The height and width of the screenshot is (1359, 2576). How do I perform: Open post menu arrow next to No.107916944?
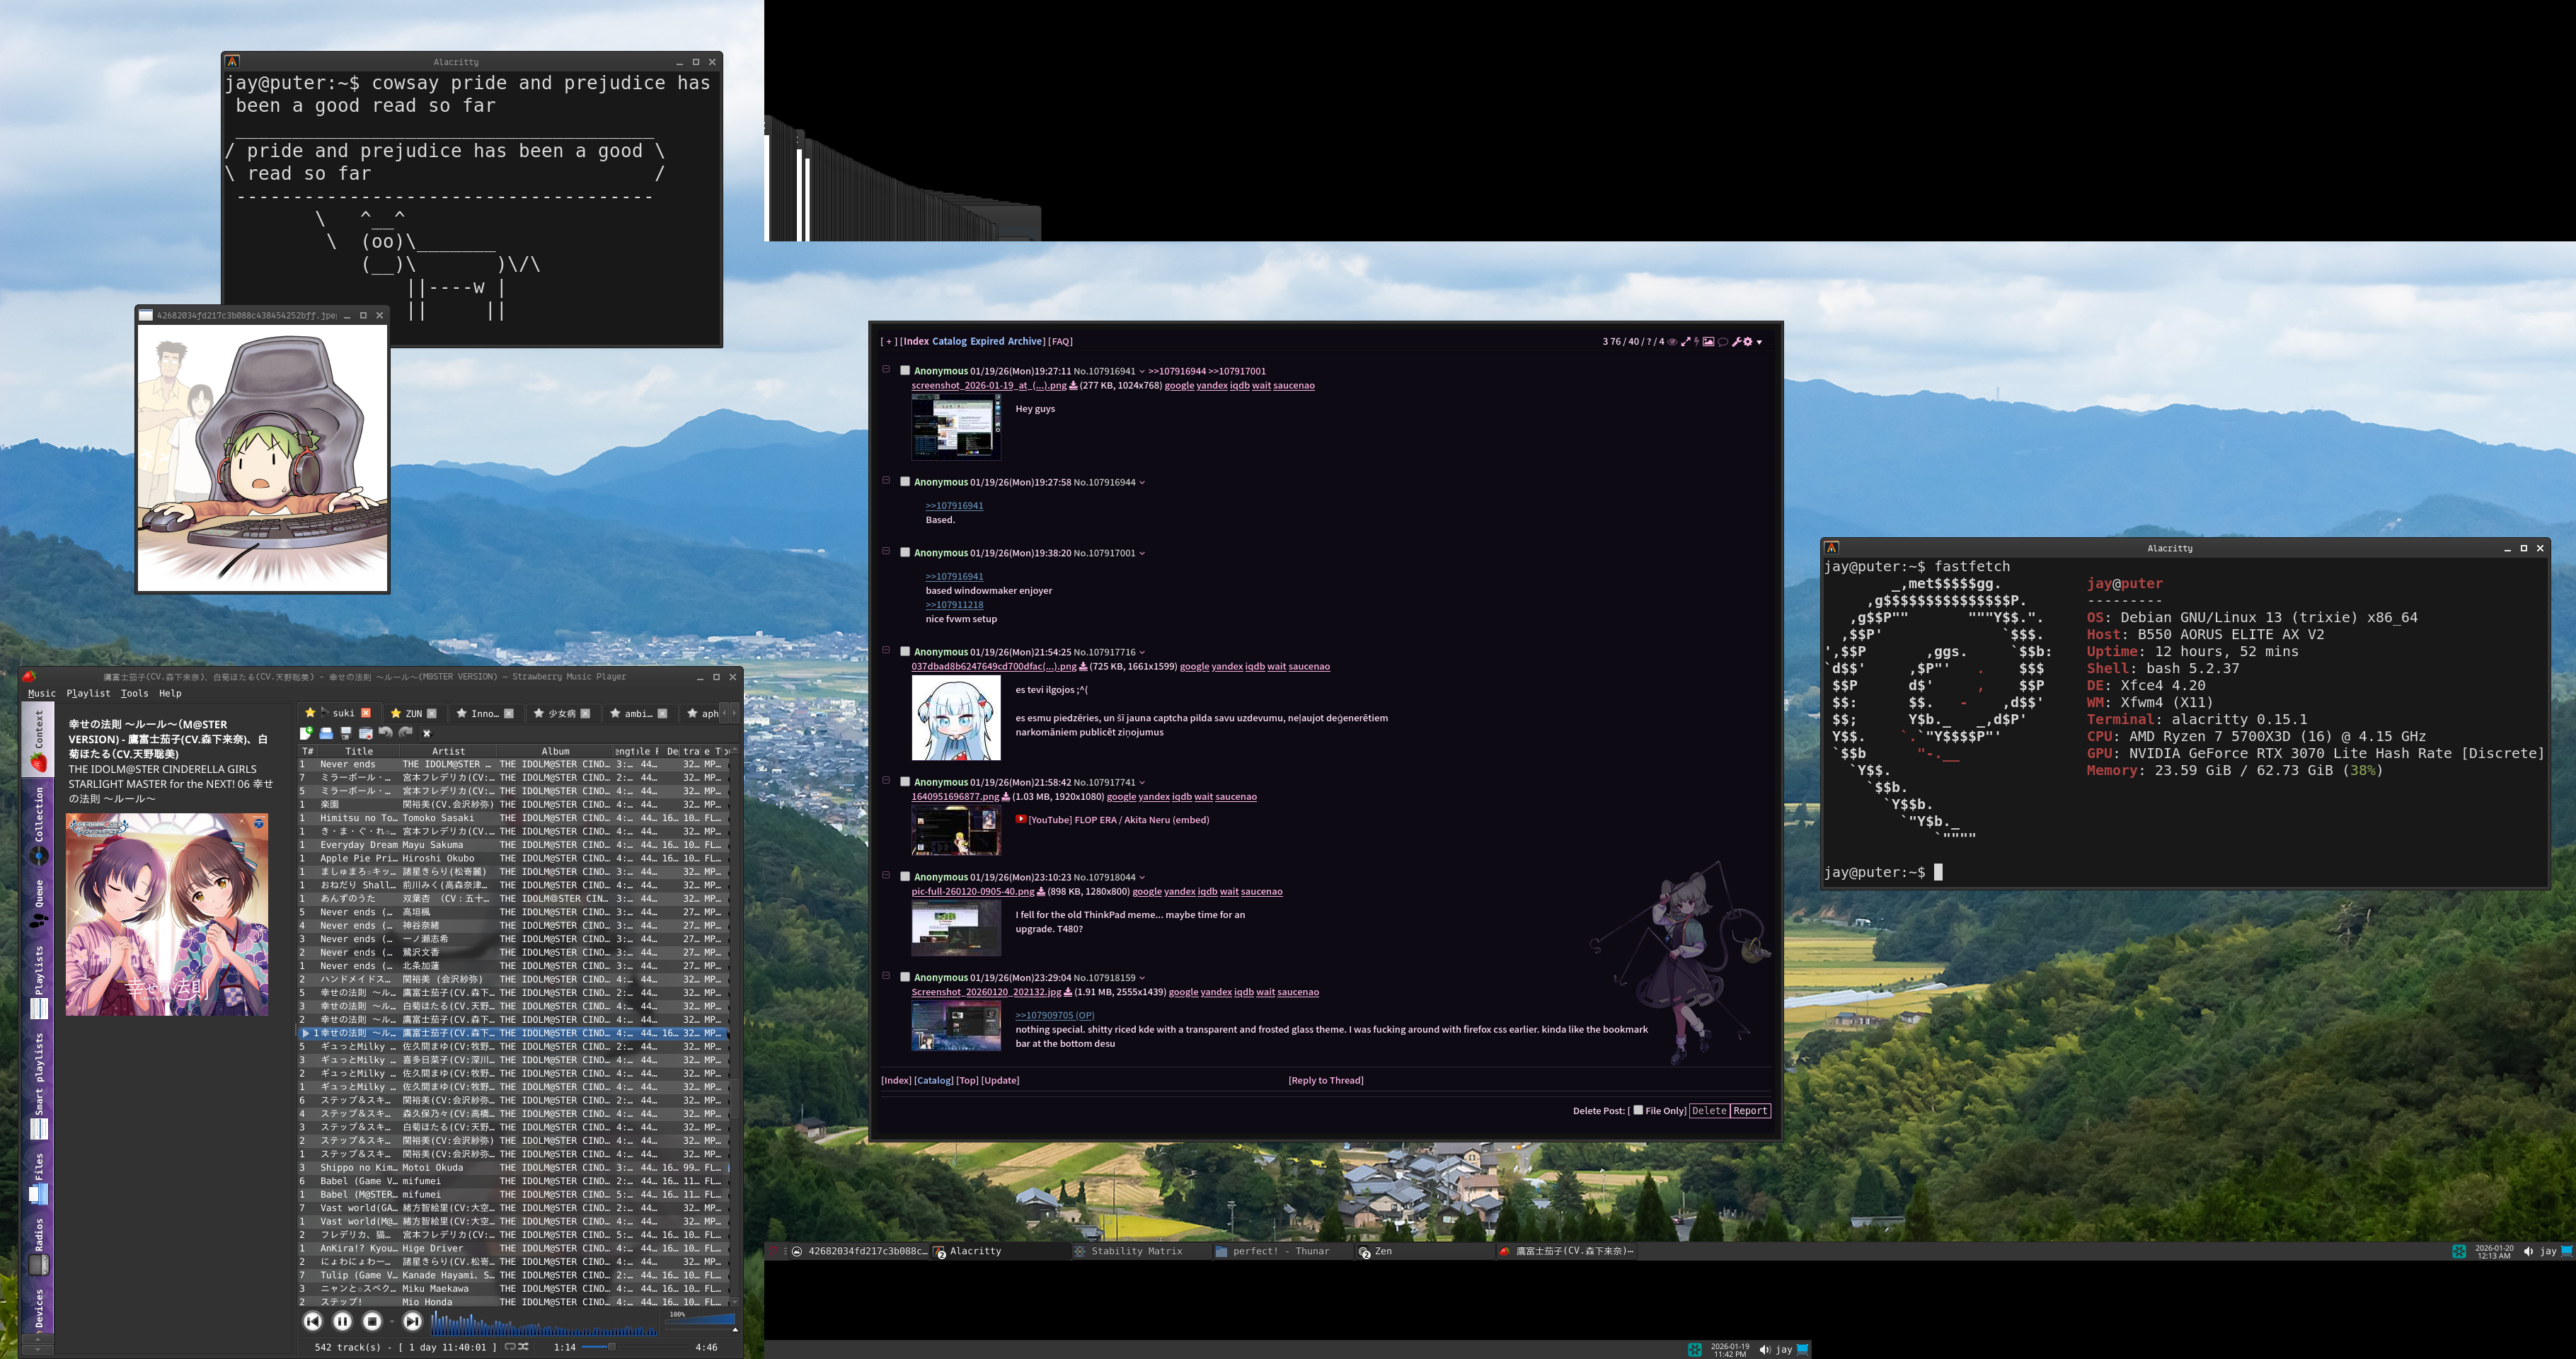(1142, 482)
